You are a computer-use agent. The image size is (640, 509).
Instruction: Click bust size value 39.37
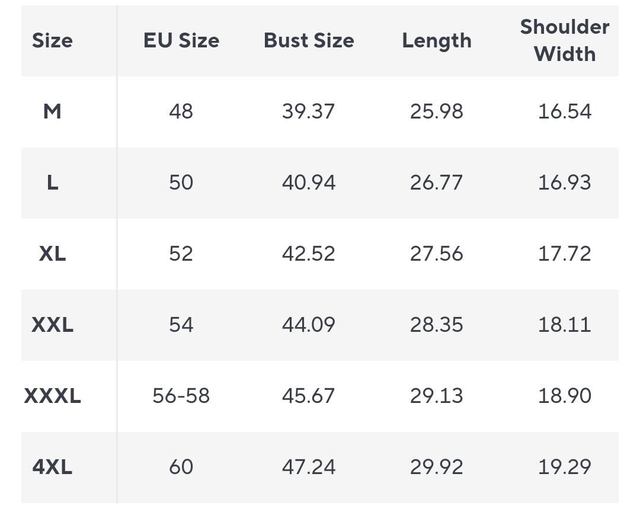click(308, 111)
